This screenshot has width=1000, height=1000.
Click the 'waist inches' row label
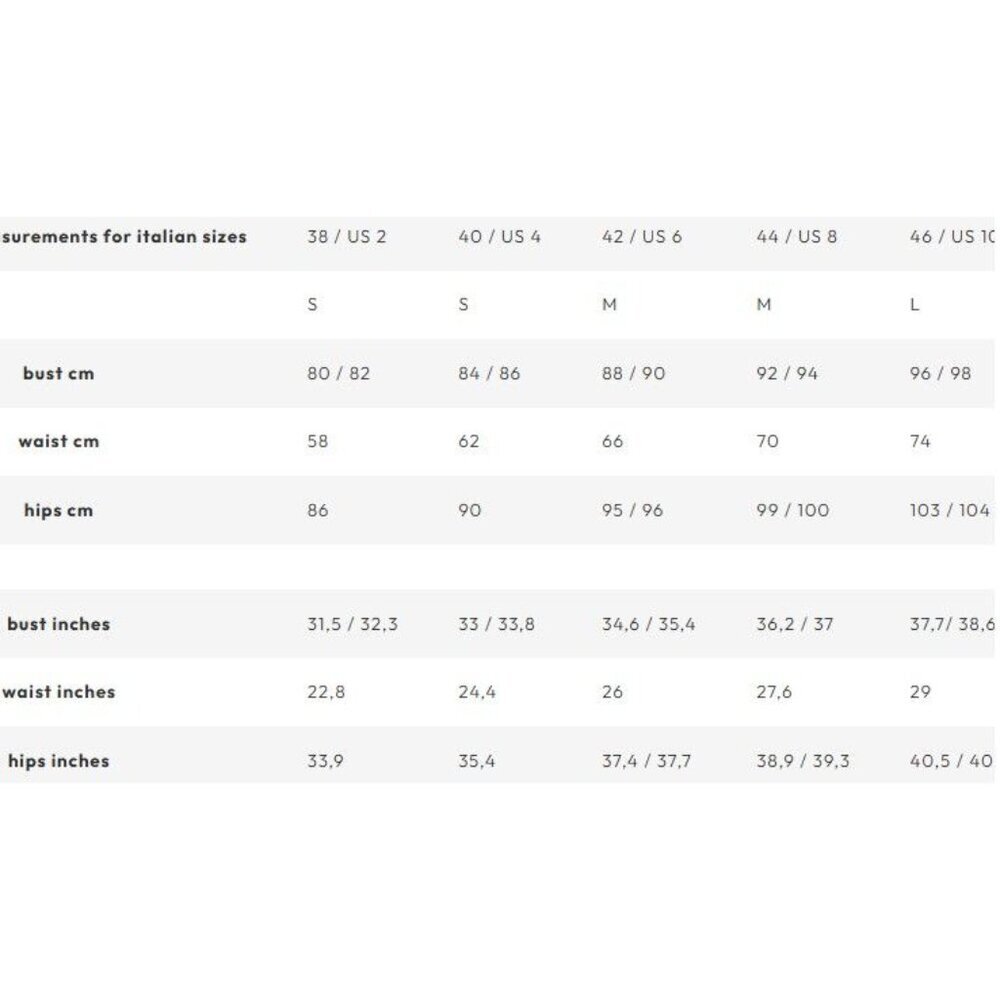point(59,692)
